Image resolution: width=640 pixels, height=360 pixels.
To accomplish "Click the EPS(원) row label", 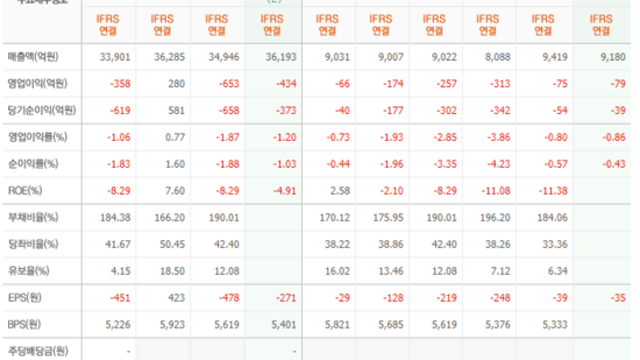I will pyautogui.click(x=24, y=298).
